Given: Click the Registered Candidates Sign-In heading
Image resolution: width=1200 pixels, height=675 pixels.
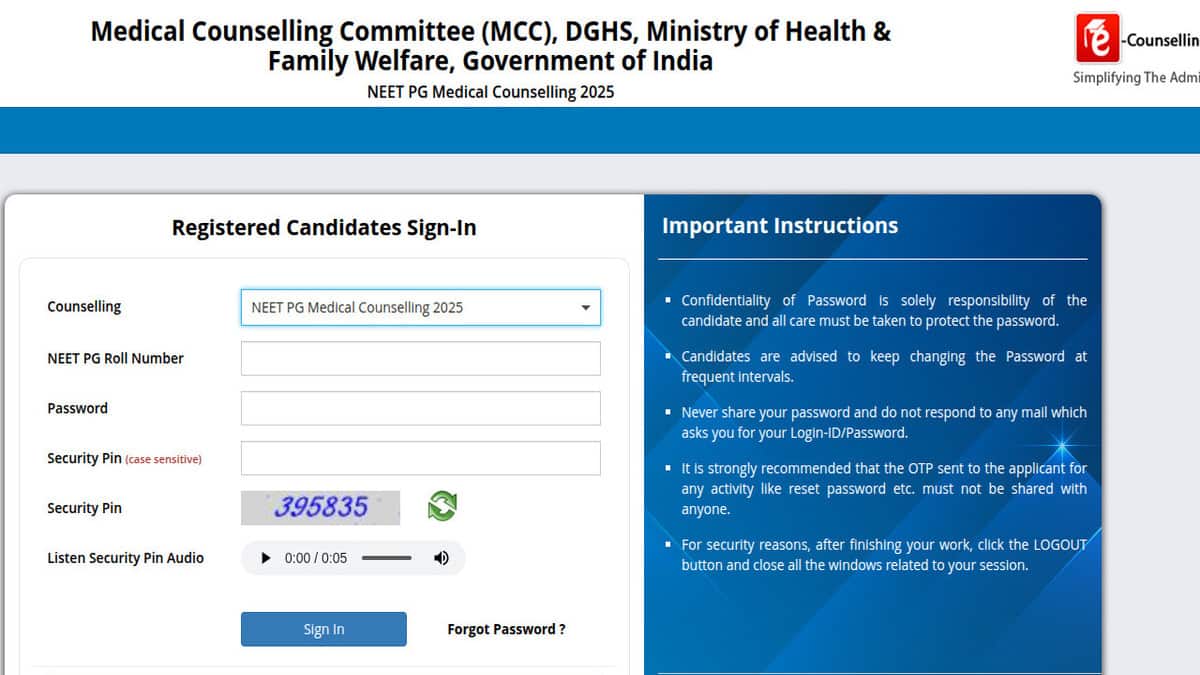Looking at the screenshot, I should 324,228.
